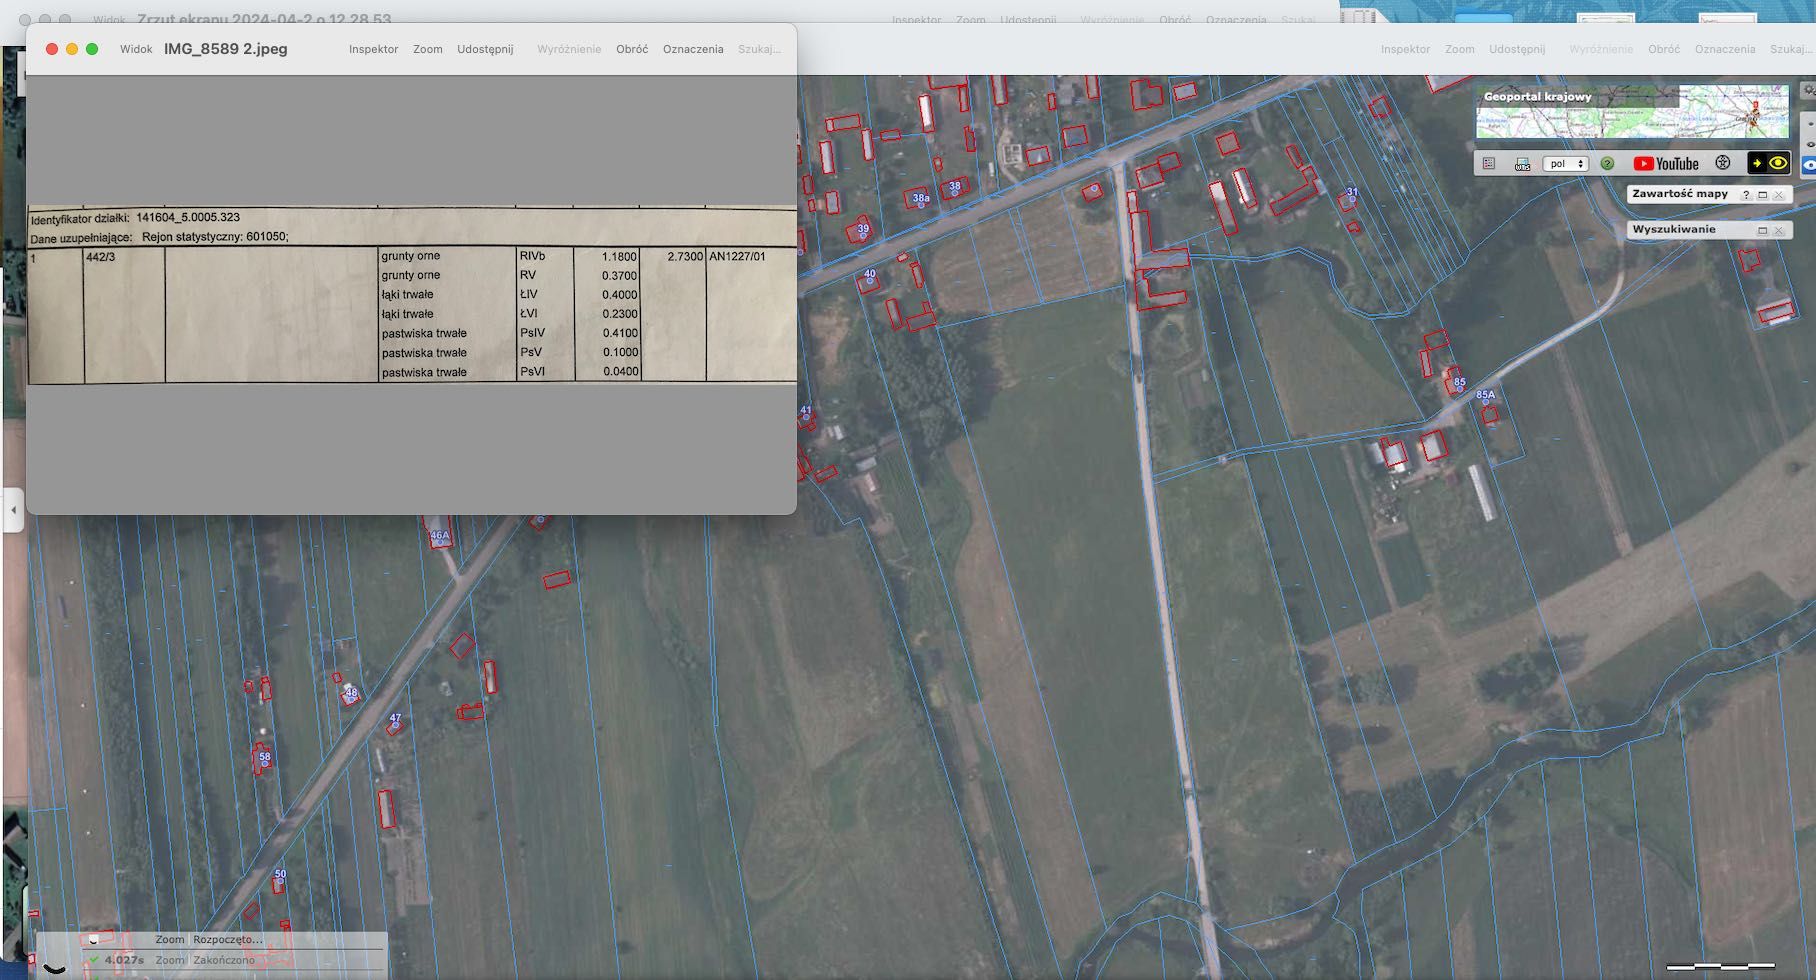This screenshot has height=980, width=1816.
Task: Click the green help question mark icon
Action: coord(1607,164)
